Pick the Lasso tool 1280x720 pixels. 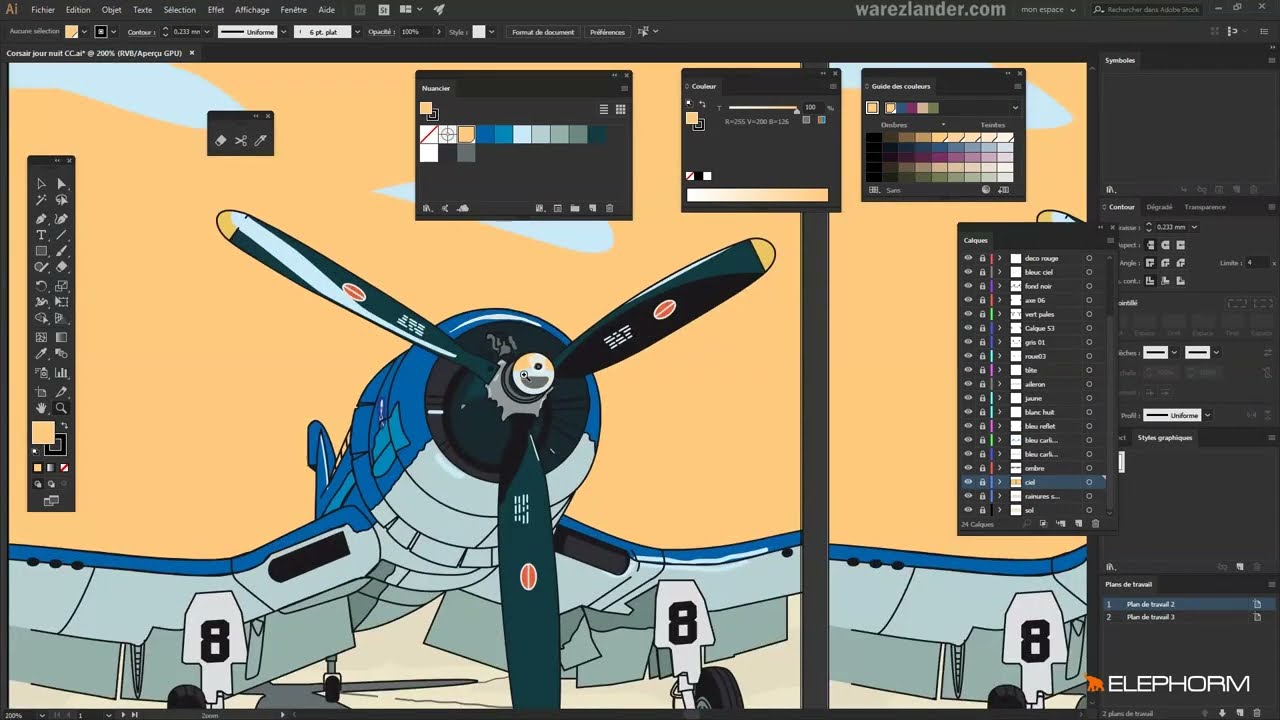pyautogui.click(x=61, y=200)
